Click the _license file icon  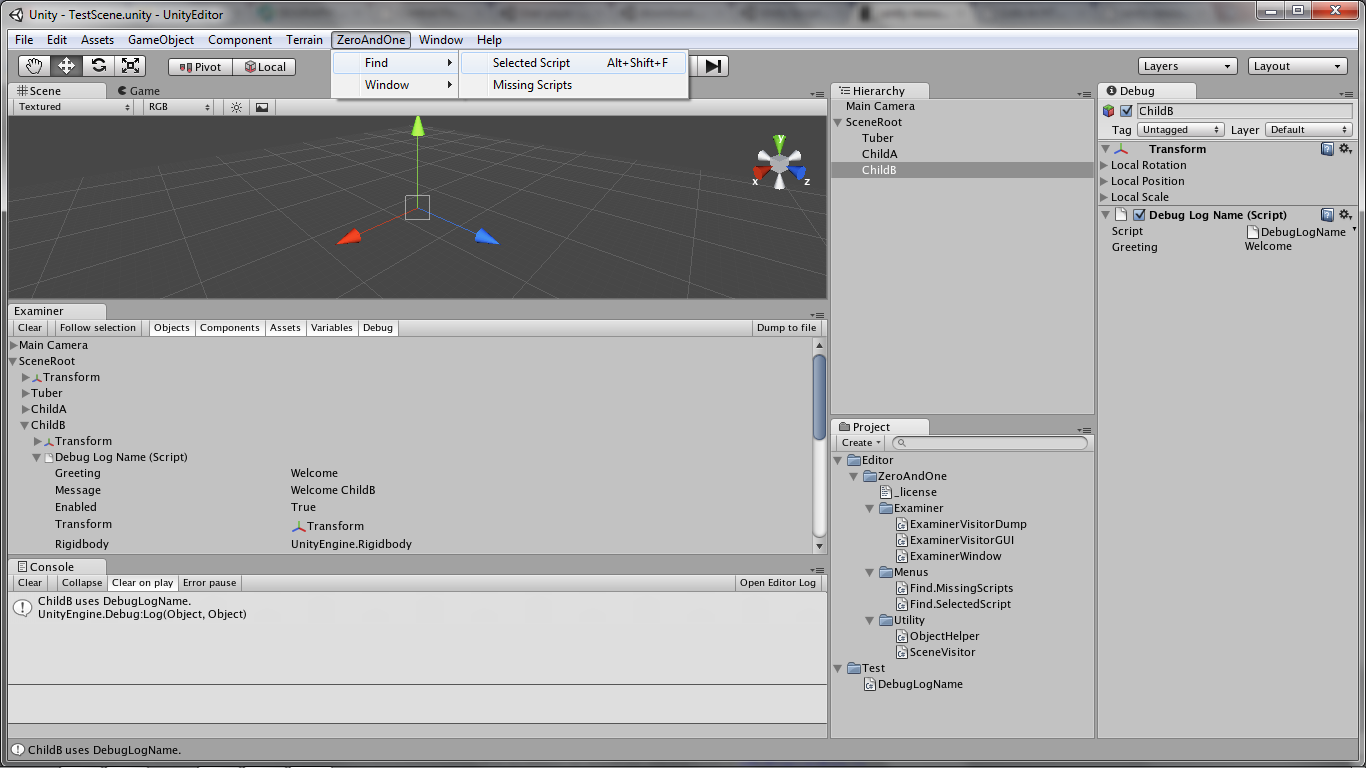click(x=885, y=492)
